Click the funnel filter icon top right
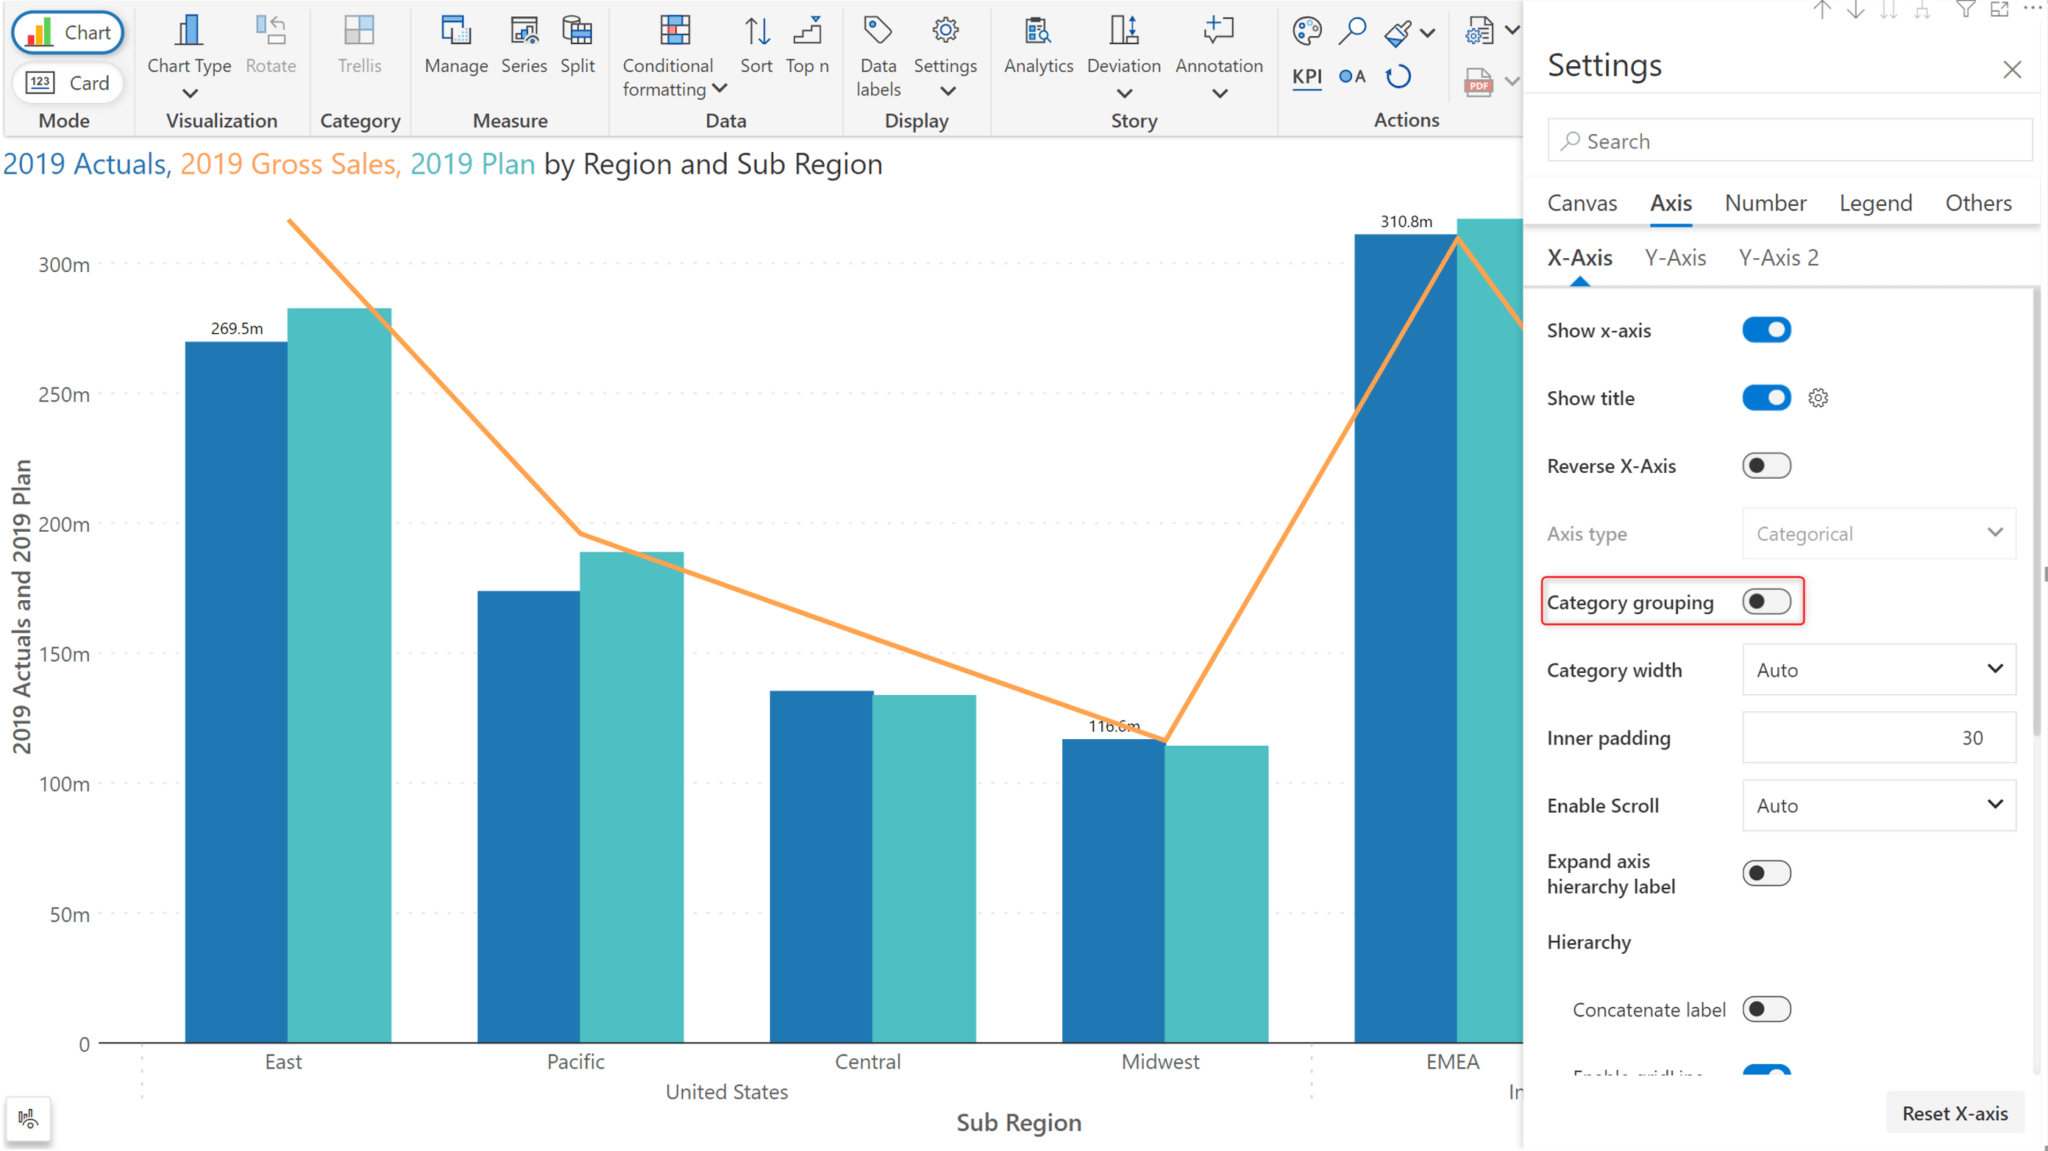Viewport: 2048px width, 1151px height. [x=1966, y=11]
